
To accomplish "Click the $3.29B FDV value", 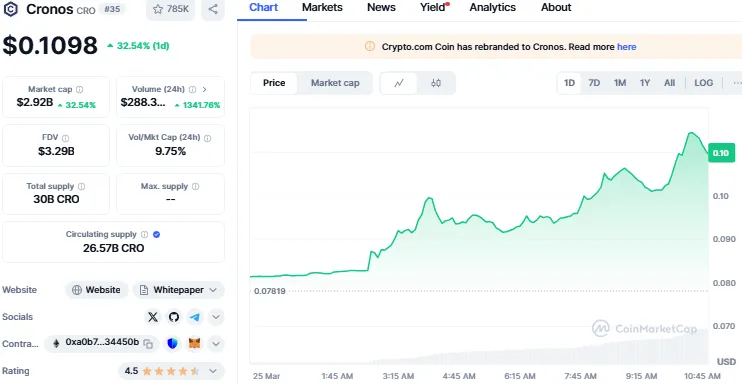I will point(56,152).
